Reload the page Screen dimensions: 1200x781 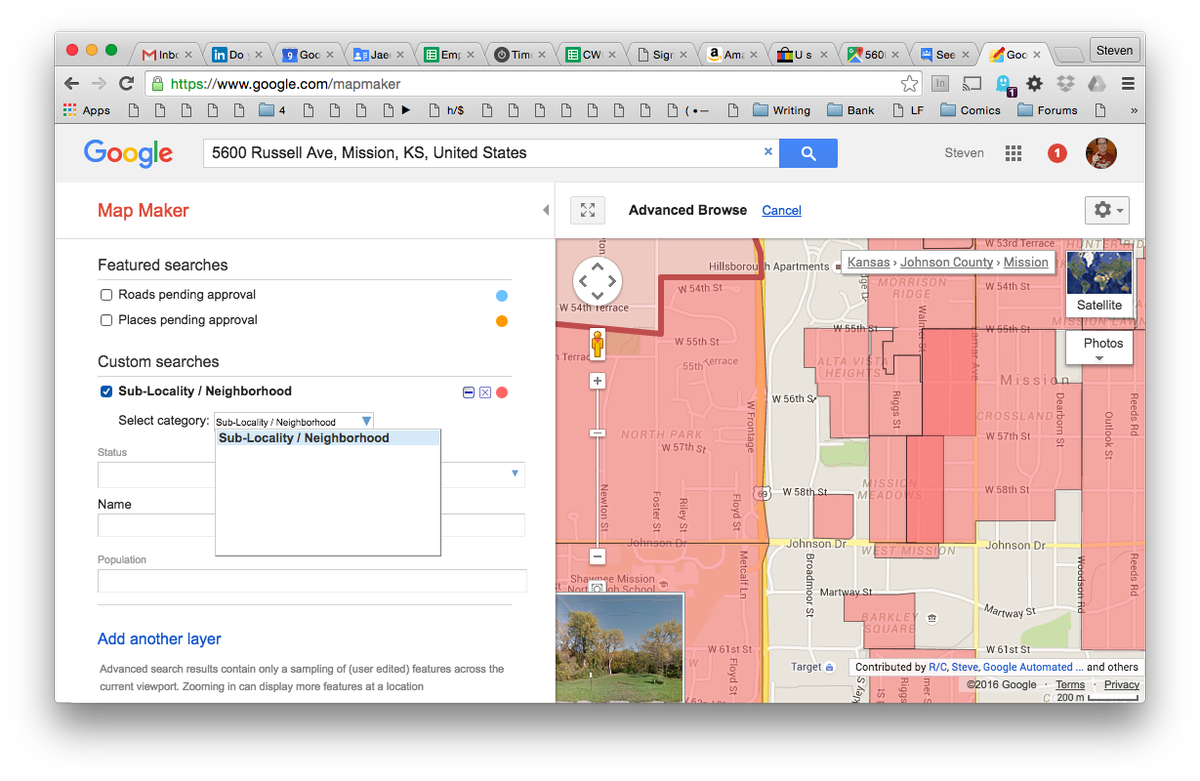[x=126, y=84]
